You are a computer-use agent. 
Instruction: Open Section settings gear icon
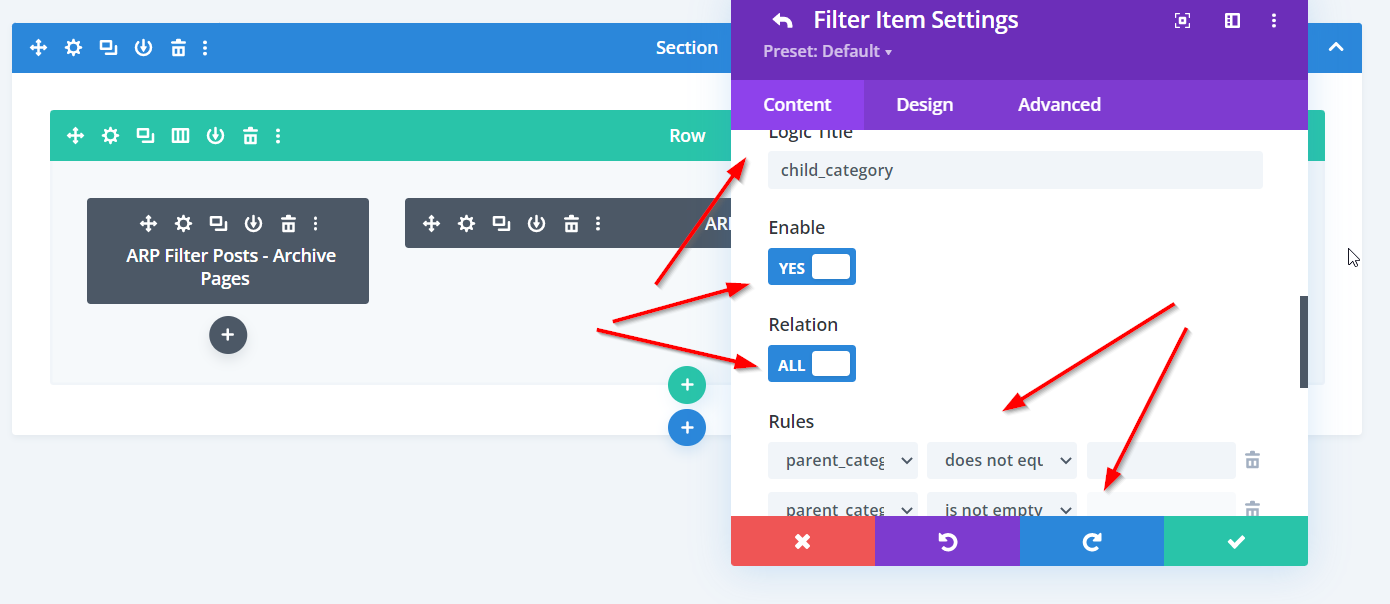[73, 47]
